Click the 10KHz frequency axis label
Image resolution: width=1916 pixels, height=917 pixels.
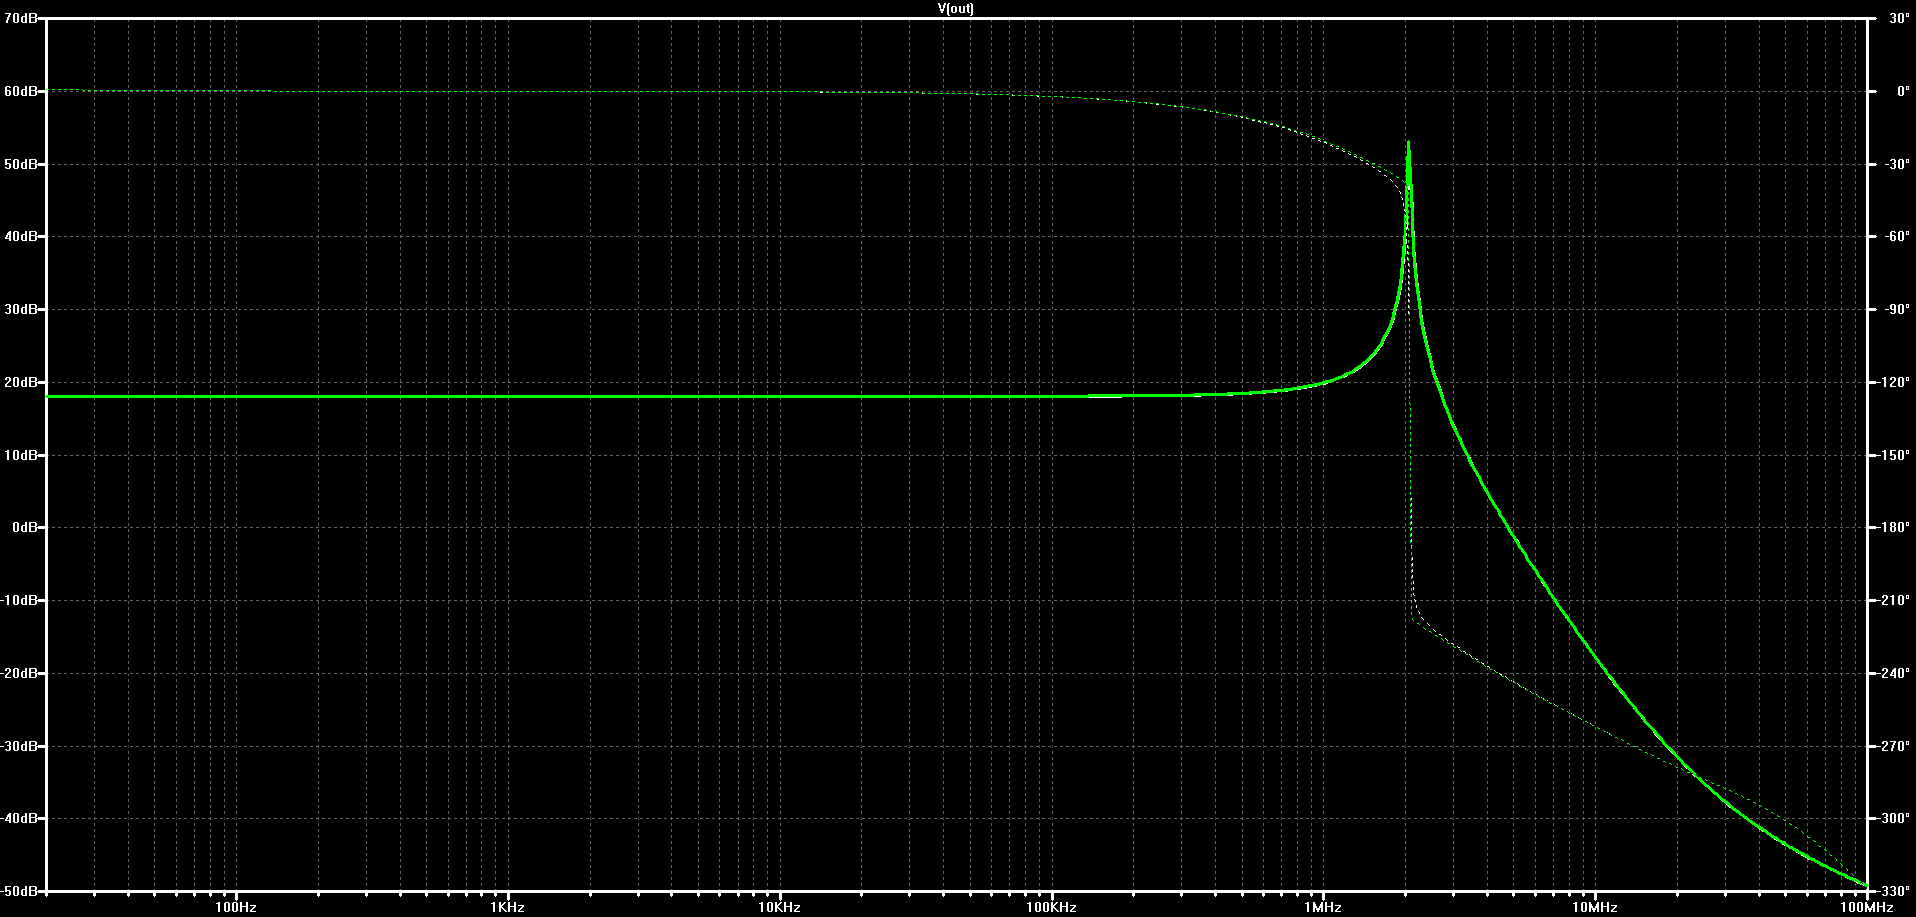pyautogui.click(x=779, y=908)
